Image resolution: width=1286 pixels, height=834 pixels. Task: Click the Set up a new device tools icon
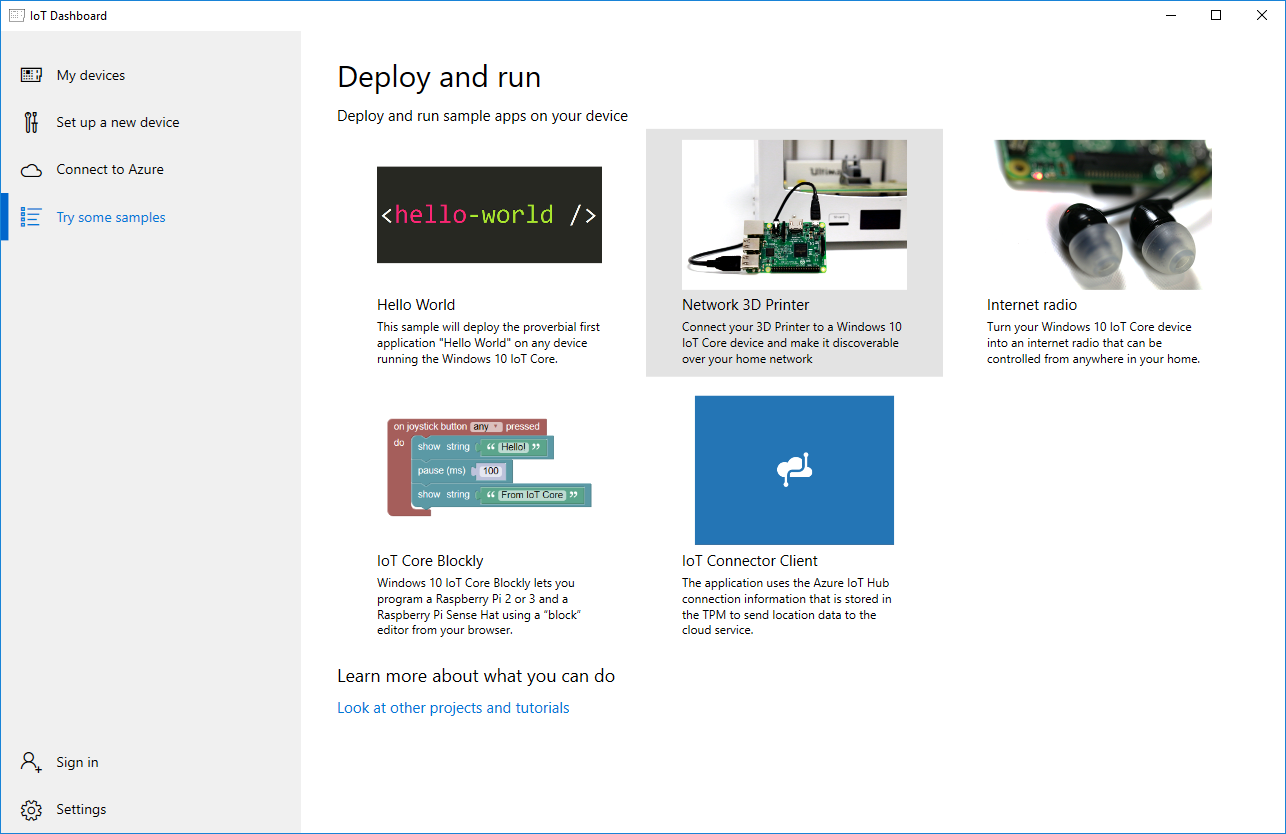click(31, 122)
